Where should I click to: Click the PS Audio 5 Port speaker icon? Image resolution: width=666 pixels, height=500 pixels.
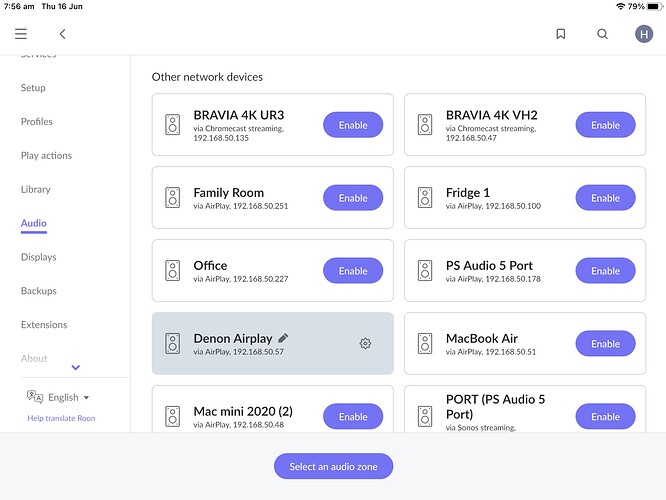point(425,271)
